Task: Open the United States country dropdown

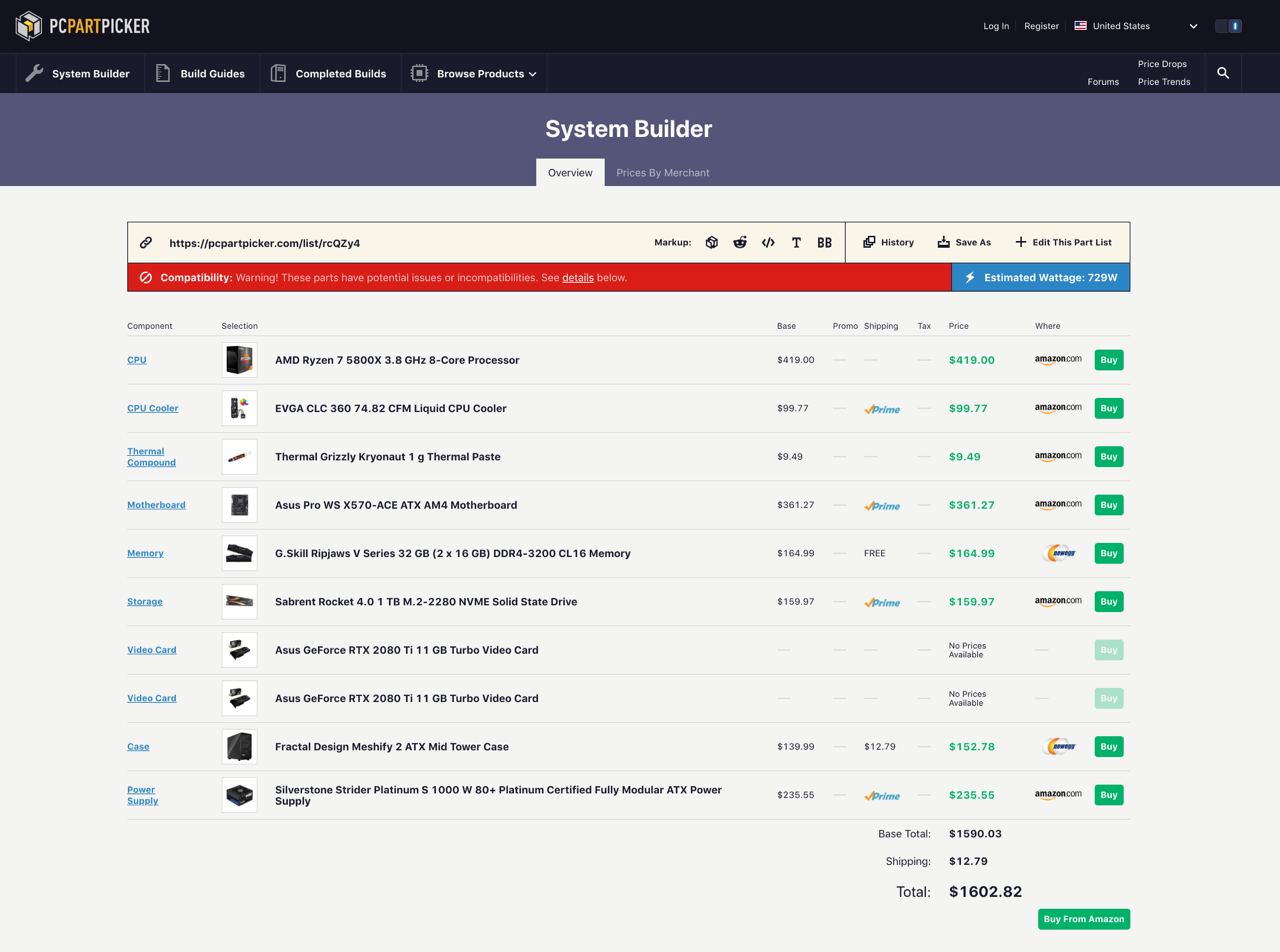Action: pos(1136,26)
